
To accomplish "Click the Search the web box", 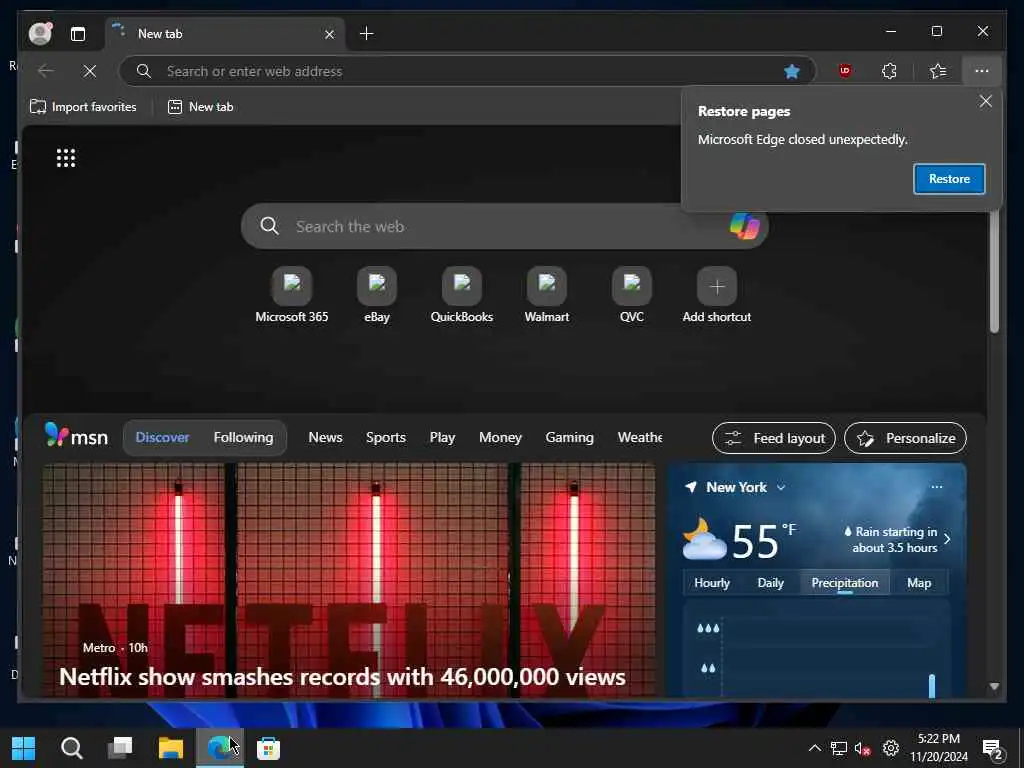I will 503,226.
